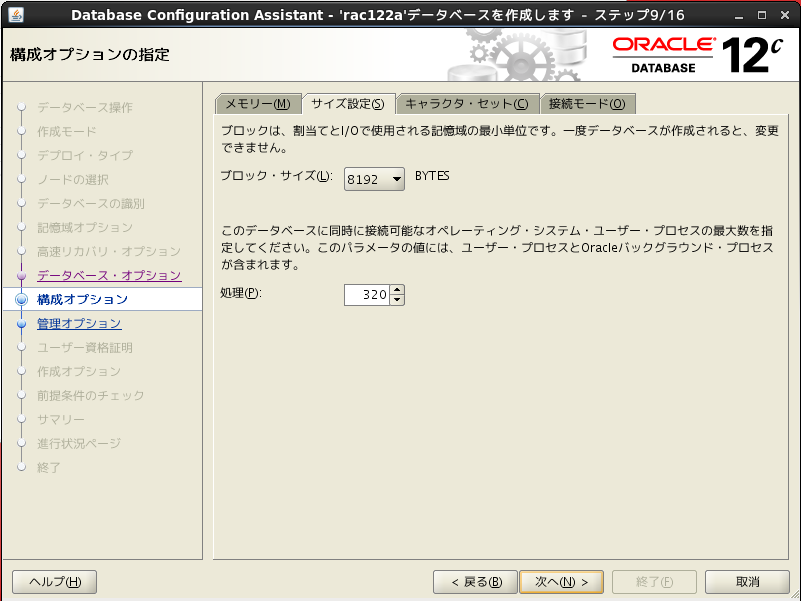The width and height of the screenshot is (801, 601).
Task: Click the Oracle Database 12c logo
Action: 697,55
